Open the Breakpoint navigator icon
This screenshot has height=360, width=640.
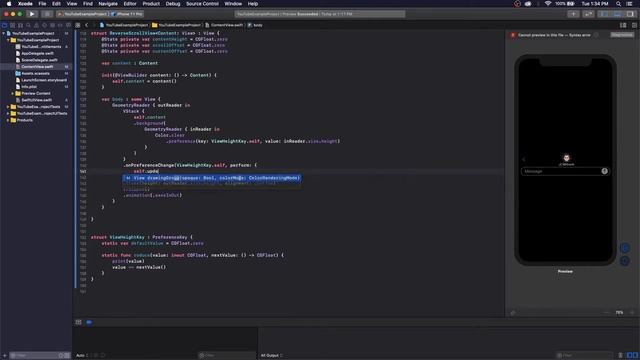60,25
